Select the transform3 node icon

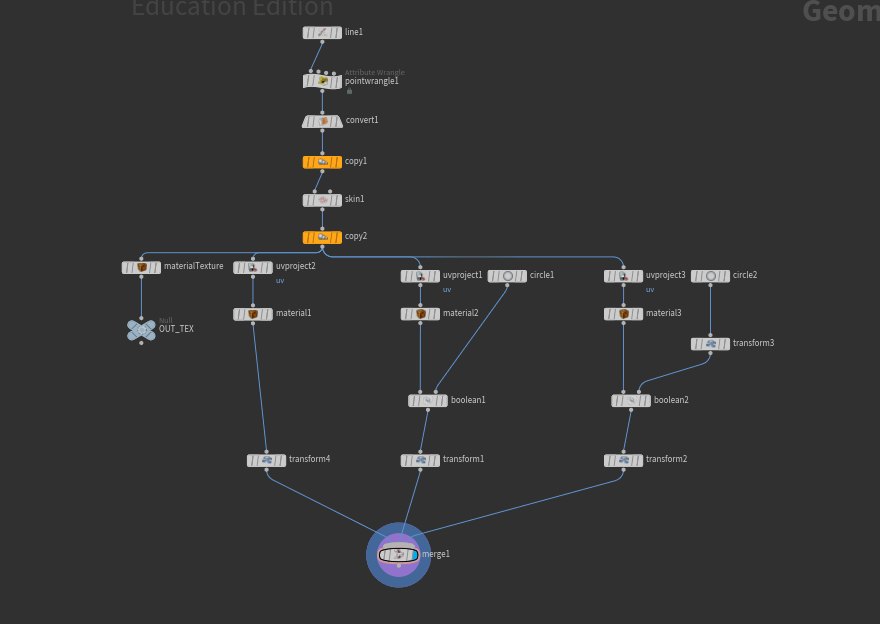click(x=710, y=344)
